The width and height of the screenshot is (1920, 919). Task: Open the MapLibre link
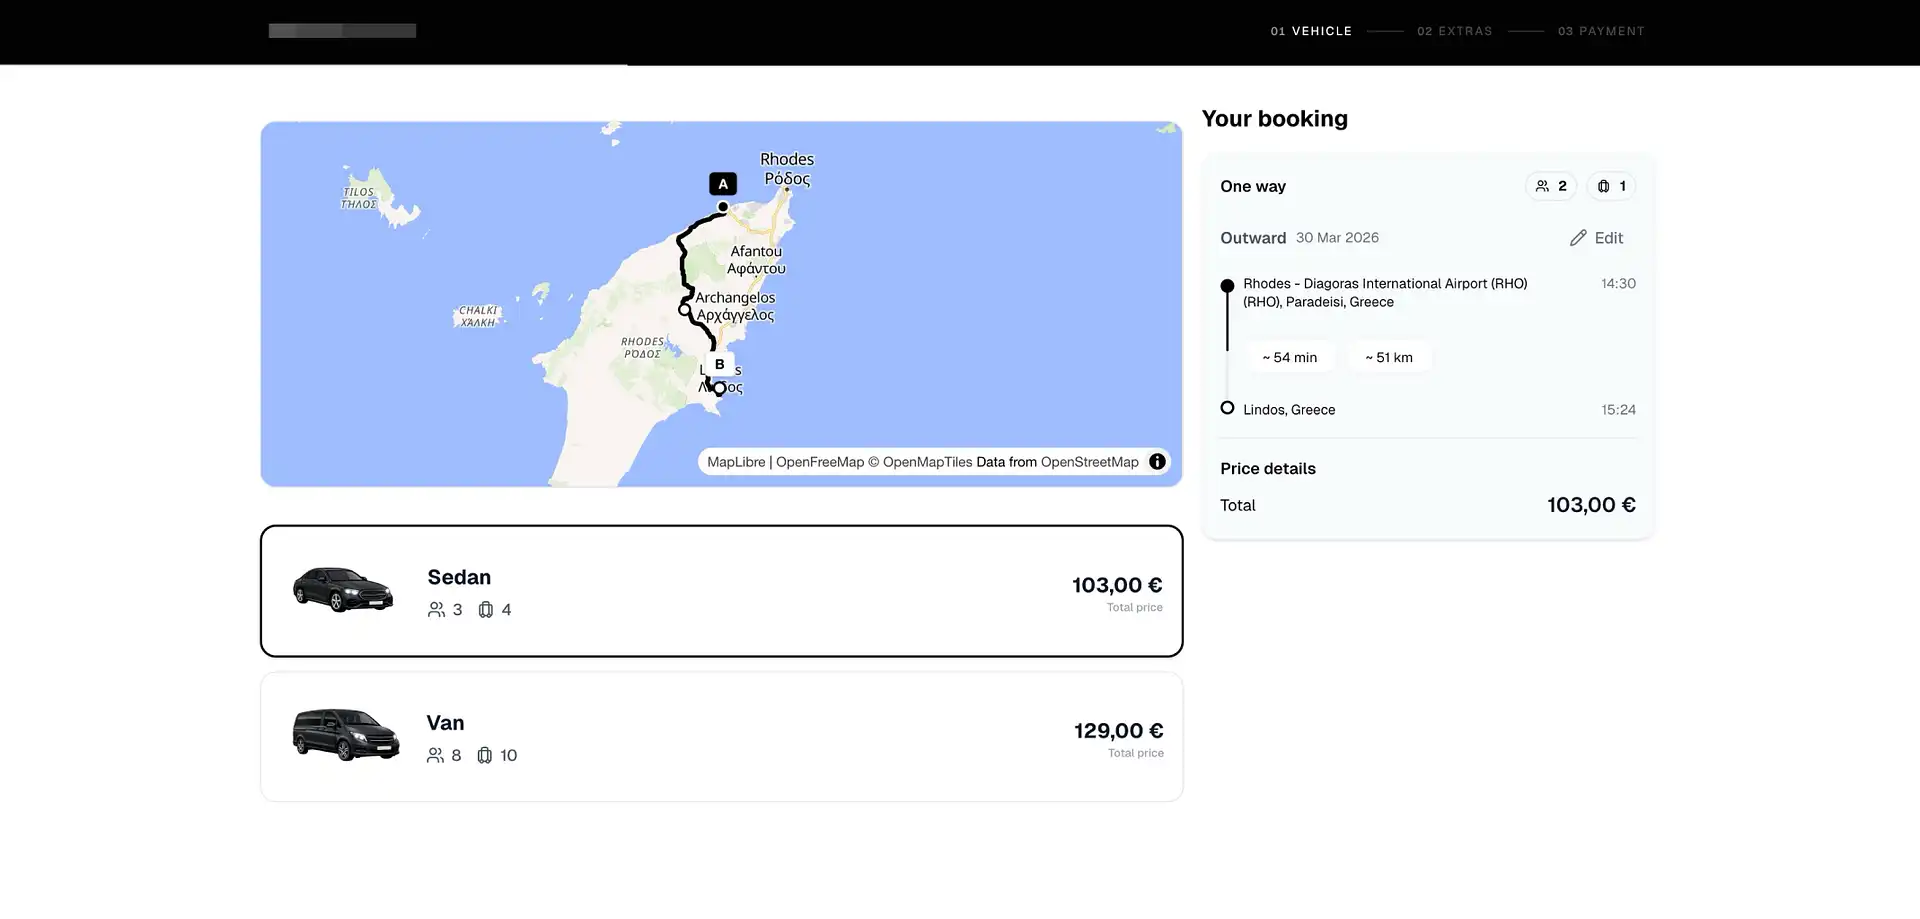click(x=735, y=461)
